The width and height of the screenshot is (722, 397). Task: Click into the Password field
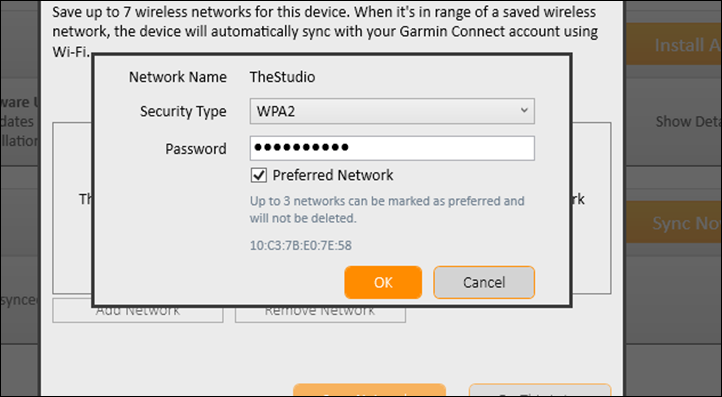coord(392,148)
